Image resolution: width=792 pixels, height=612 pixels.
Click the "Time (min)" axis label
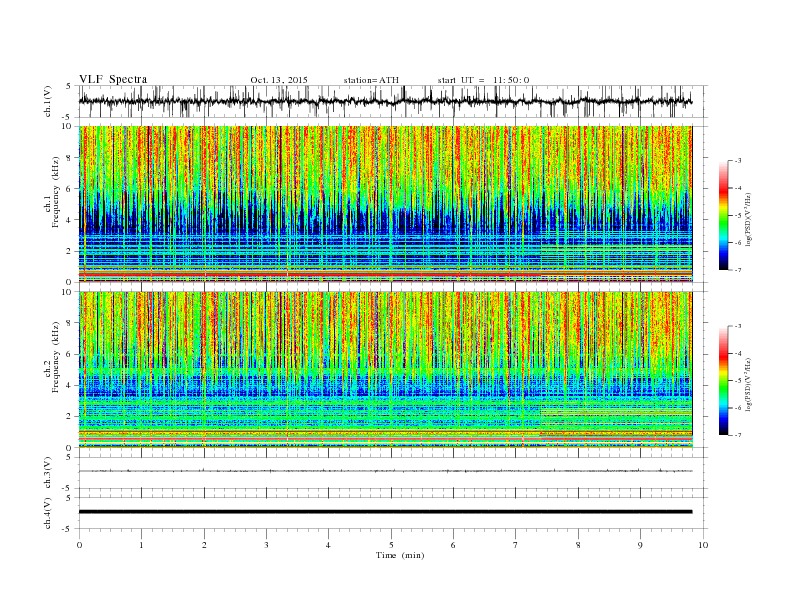(x=400, y=555)
